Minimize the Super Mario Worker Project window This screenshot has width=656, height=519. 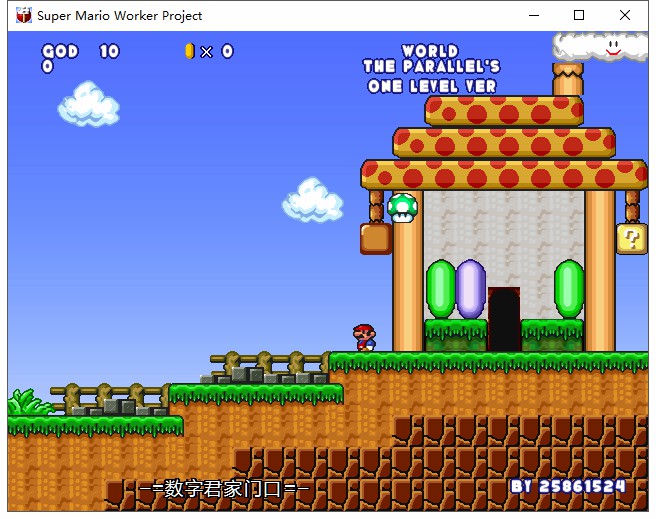click(534, 15)
